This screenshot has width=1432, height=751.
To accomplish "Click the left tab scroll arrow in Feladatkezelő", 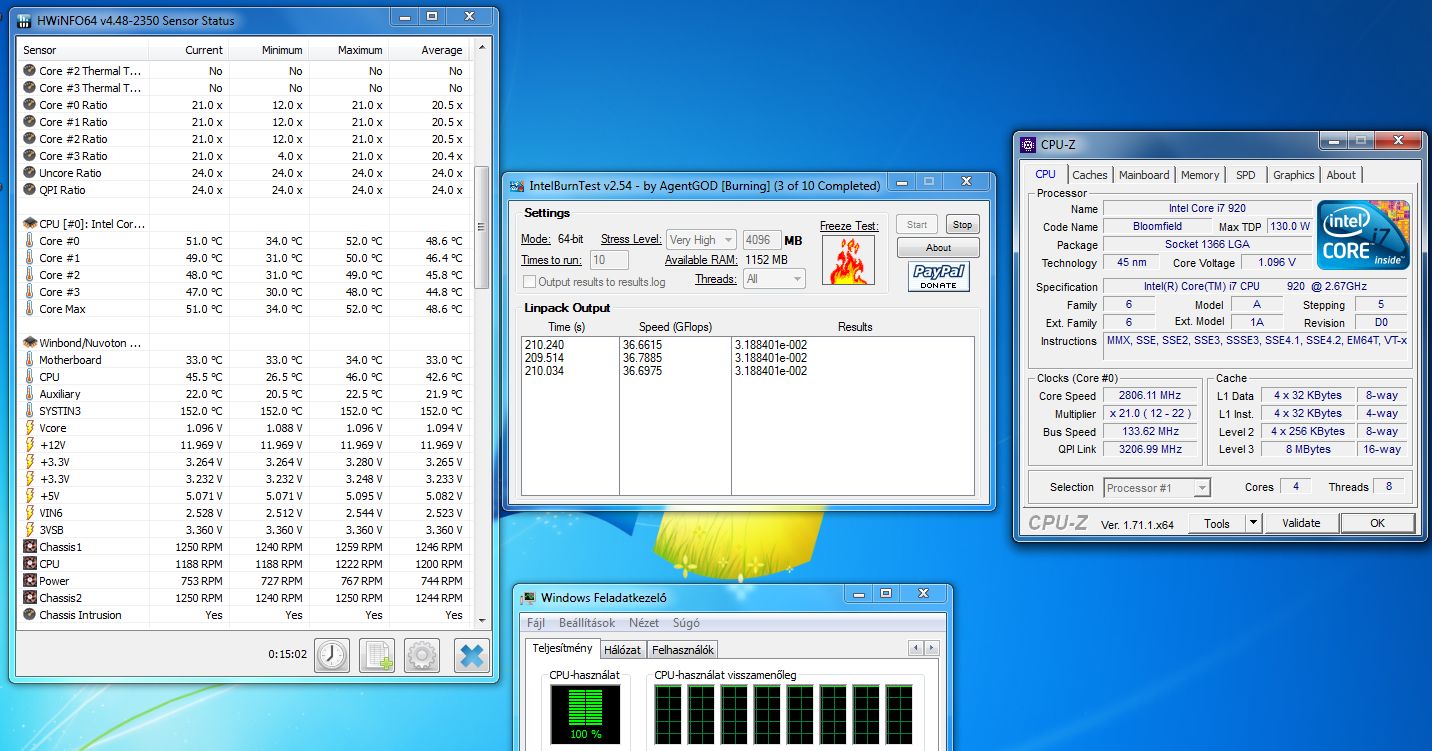I will coord(915,649).
